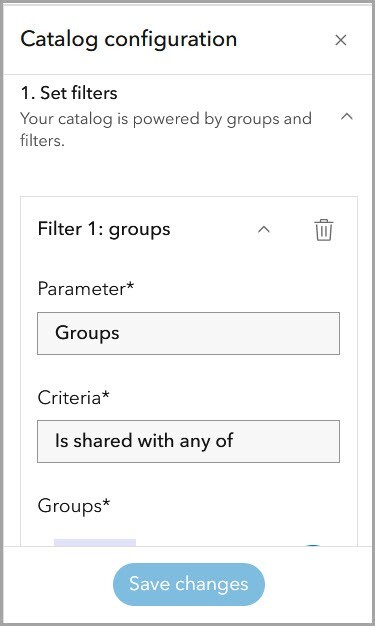
Task: Open the Criteria dropdown
Action: coord(188,441)
